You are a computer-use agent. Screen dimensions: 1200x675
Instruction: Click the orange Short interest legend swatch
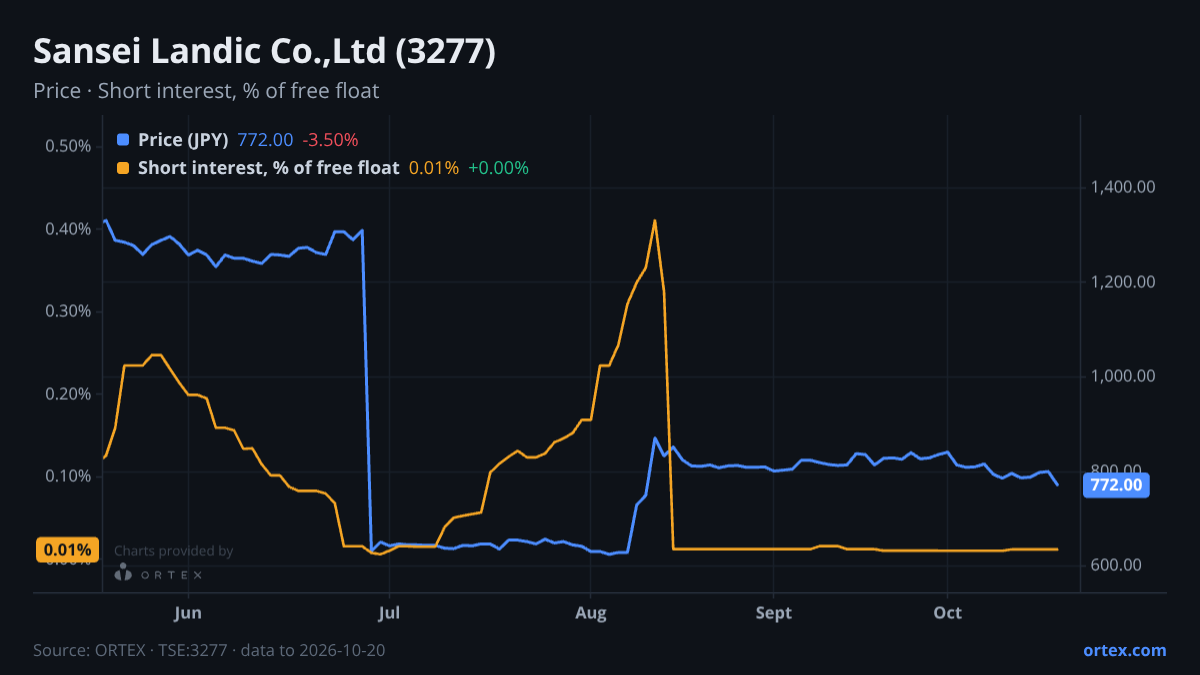(x=123, y=168)
